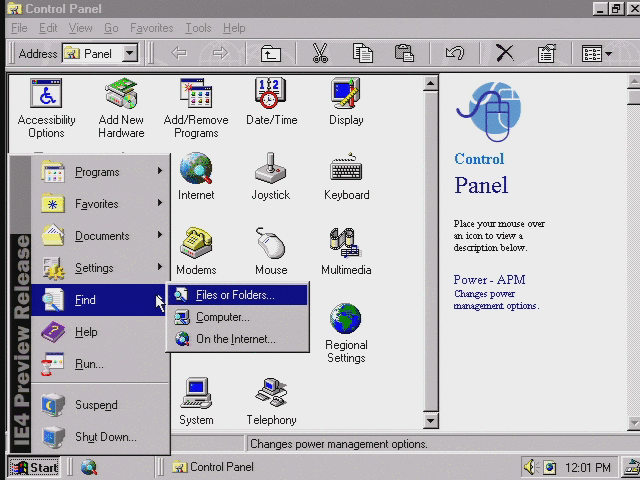Open the Help menu in menu bar

click(x=234, y=28)
